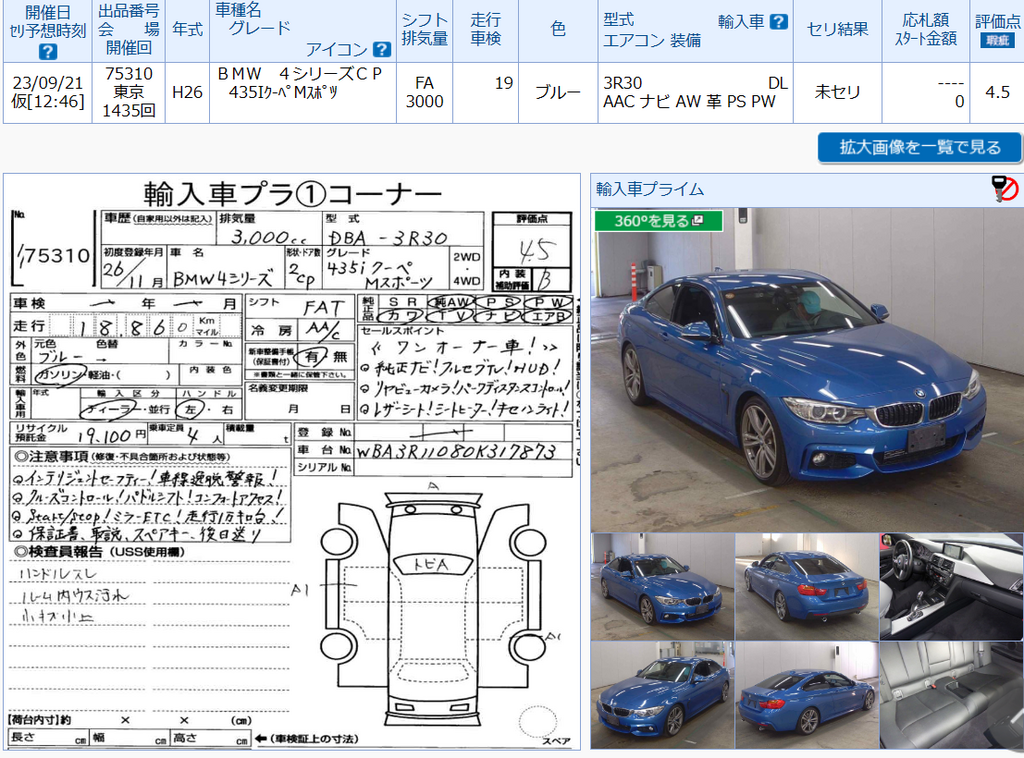
Task: Open the help icon beside アイコン
Action: coord(382,50)
